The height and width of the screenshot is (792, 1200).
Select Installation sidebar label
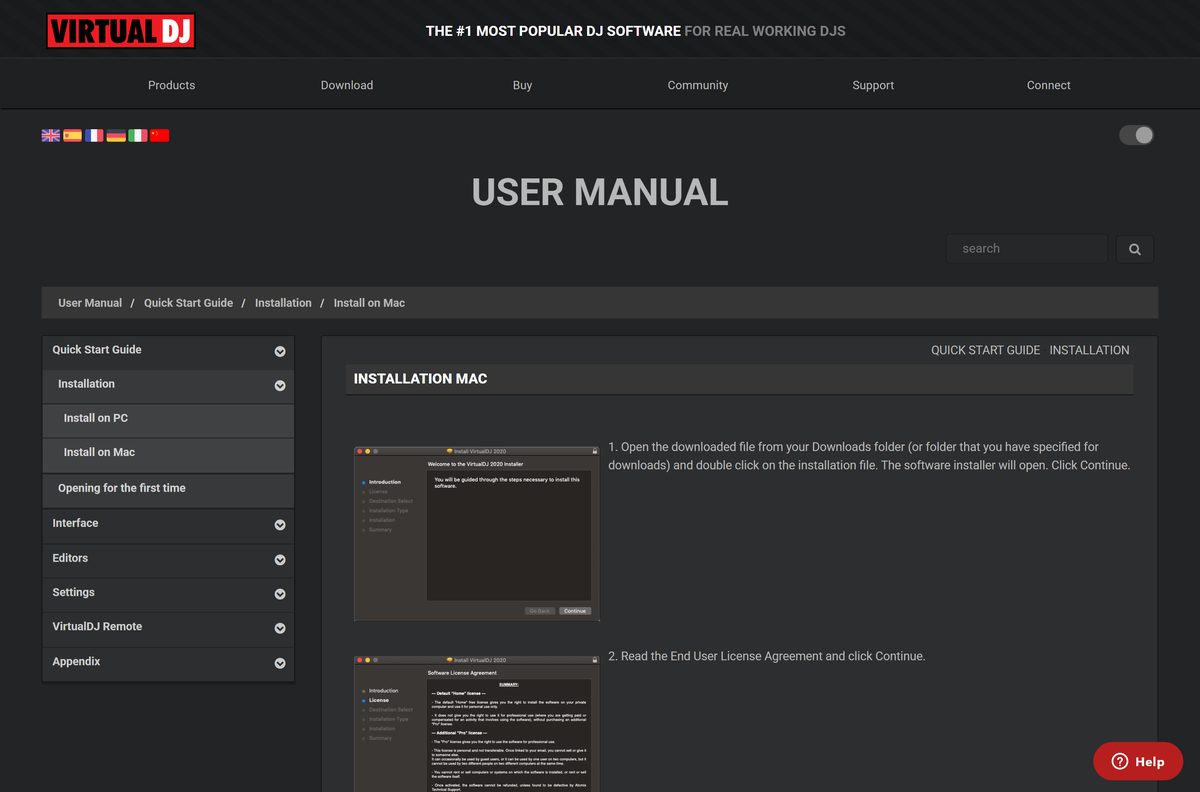pyautogui.click(x=86, y=384)
